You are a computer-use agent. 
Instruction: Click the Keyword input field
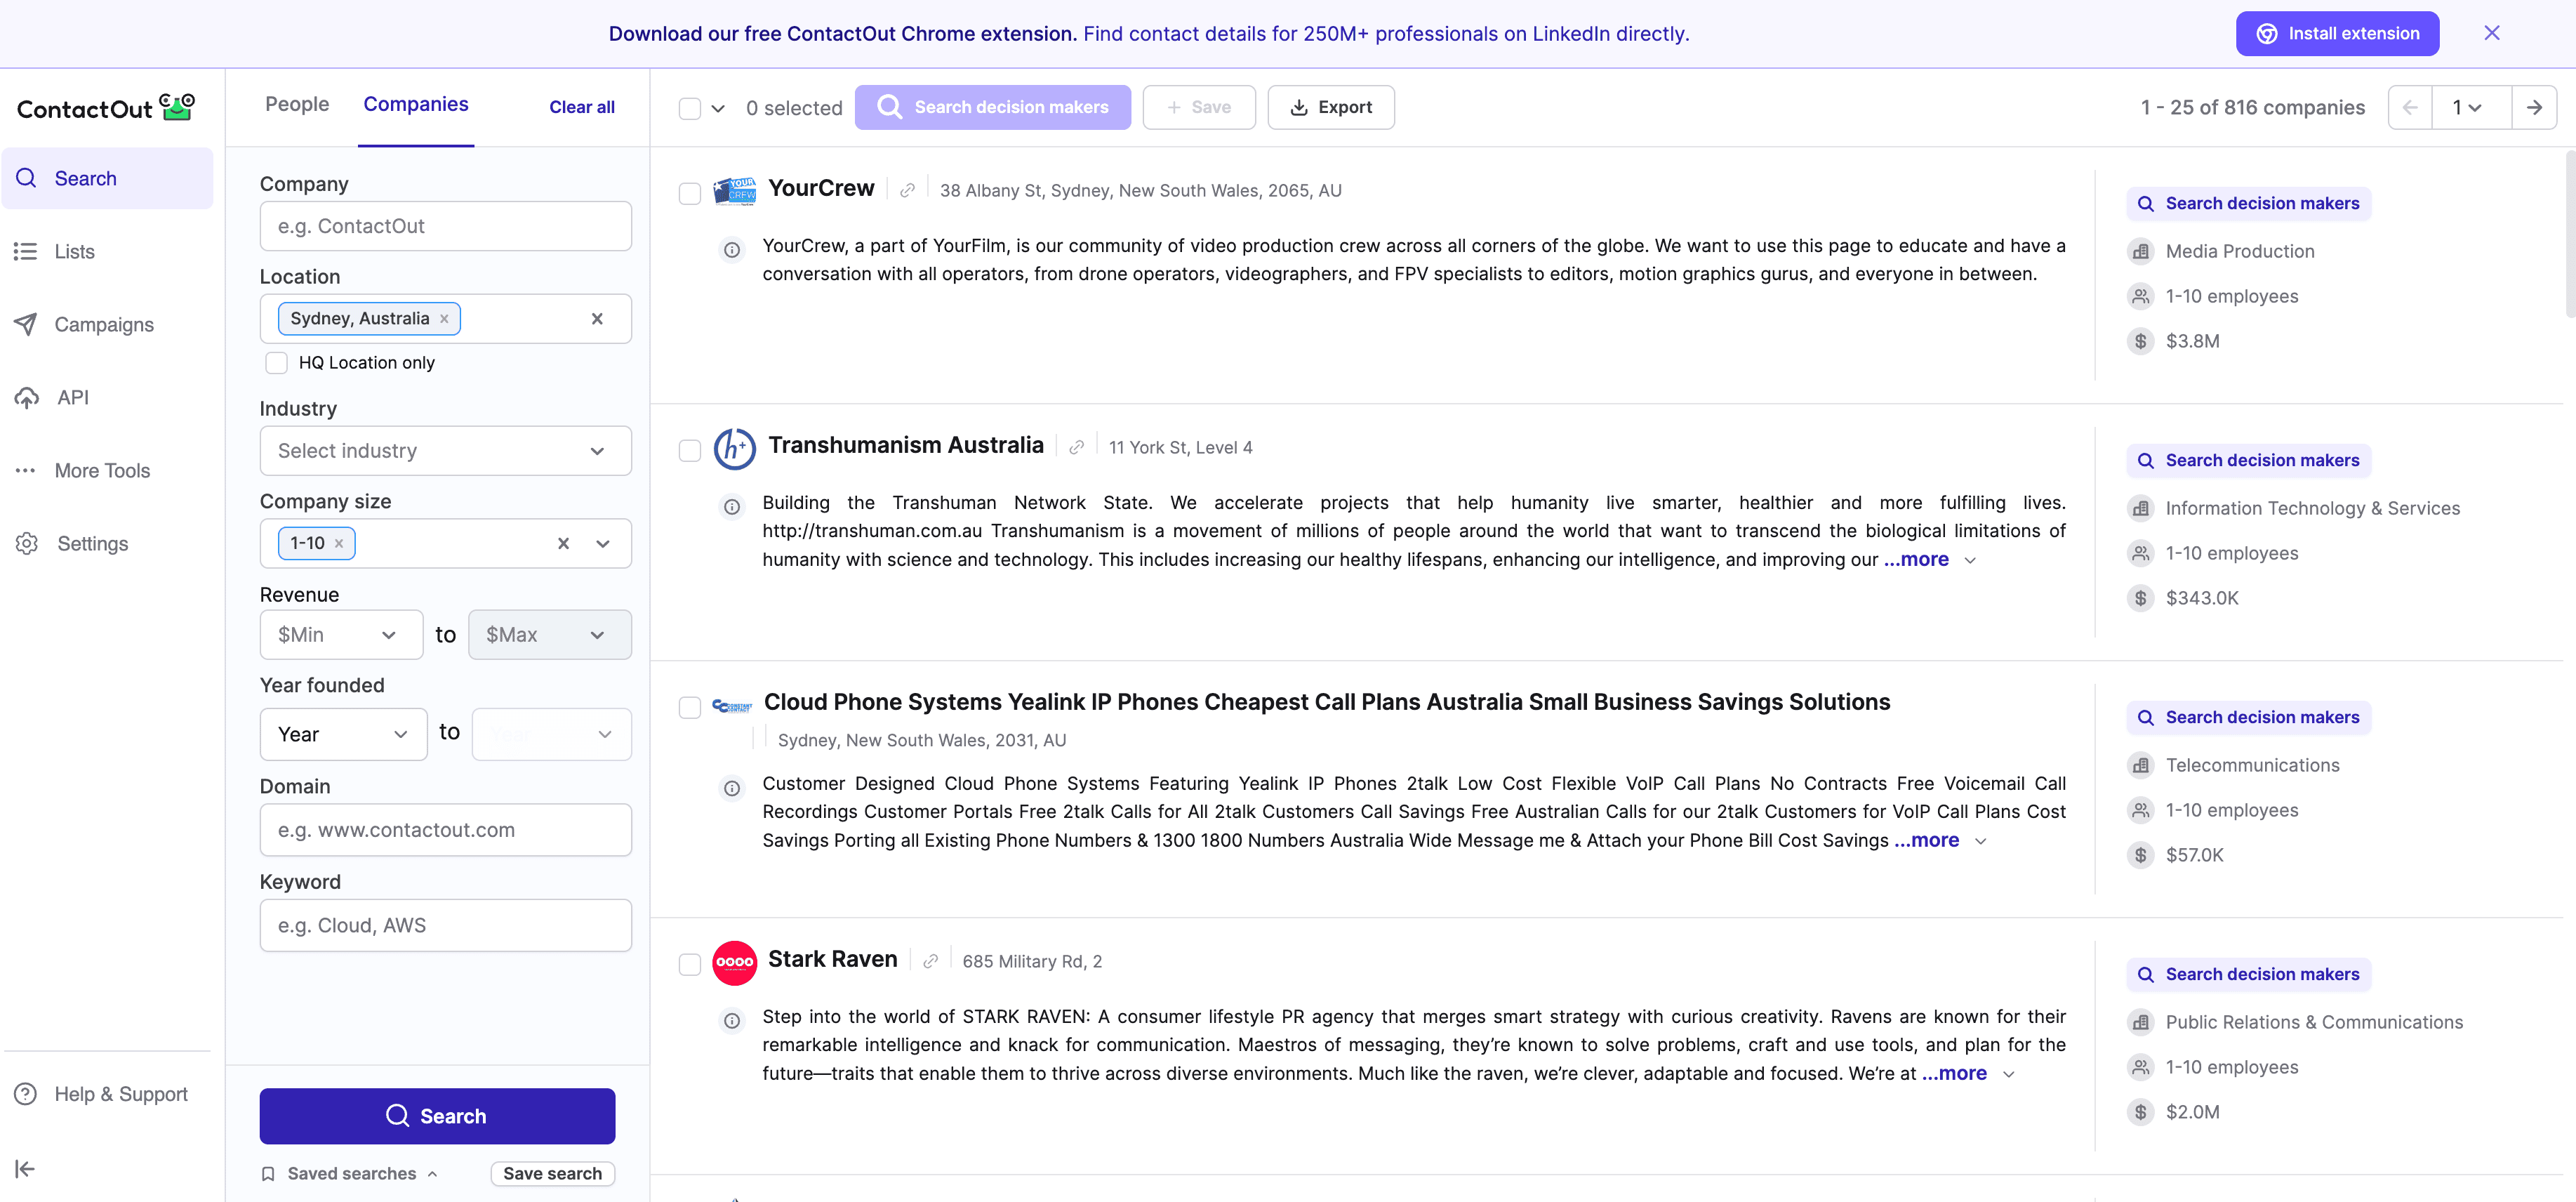(445, 926)
